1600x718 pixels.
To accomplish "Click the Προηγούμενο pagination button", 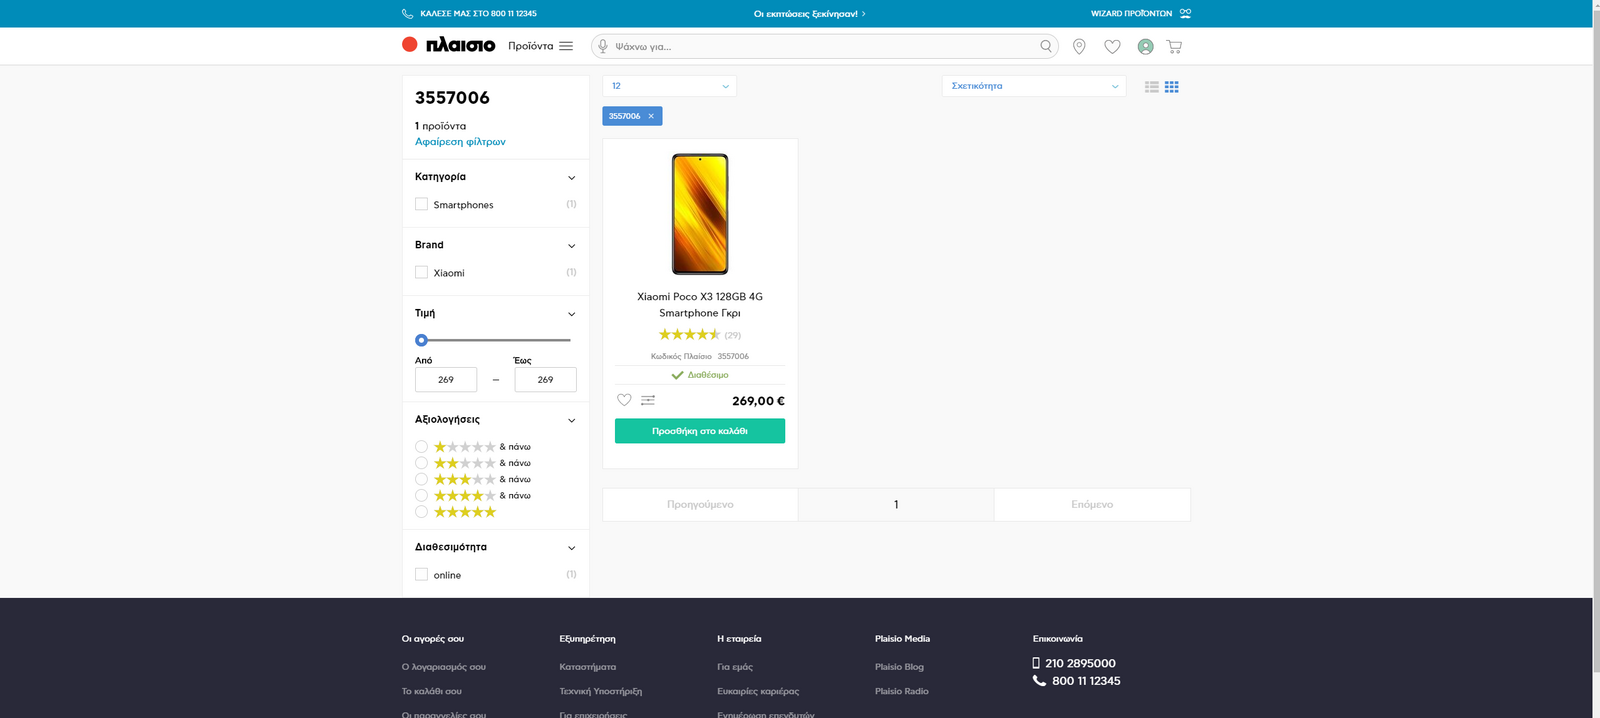I will pyautogui.click(x=700, y=504).
